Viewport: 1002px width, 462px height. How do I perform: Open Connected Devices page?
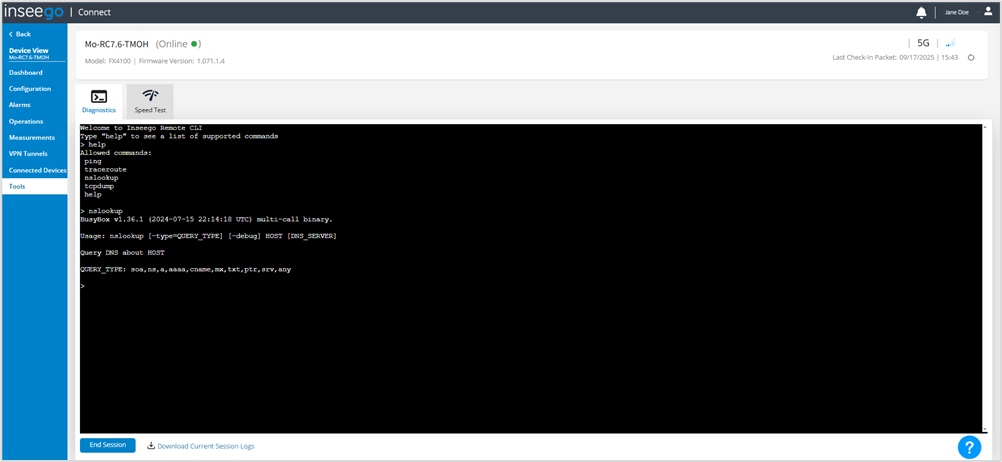[x=37, y=170]
